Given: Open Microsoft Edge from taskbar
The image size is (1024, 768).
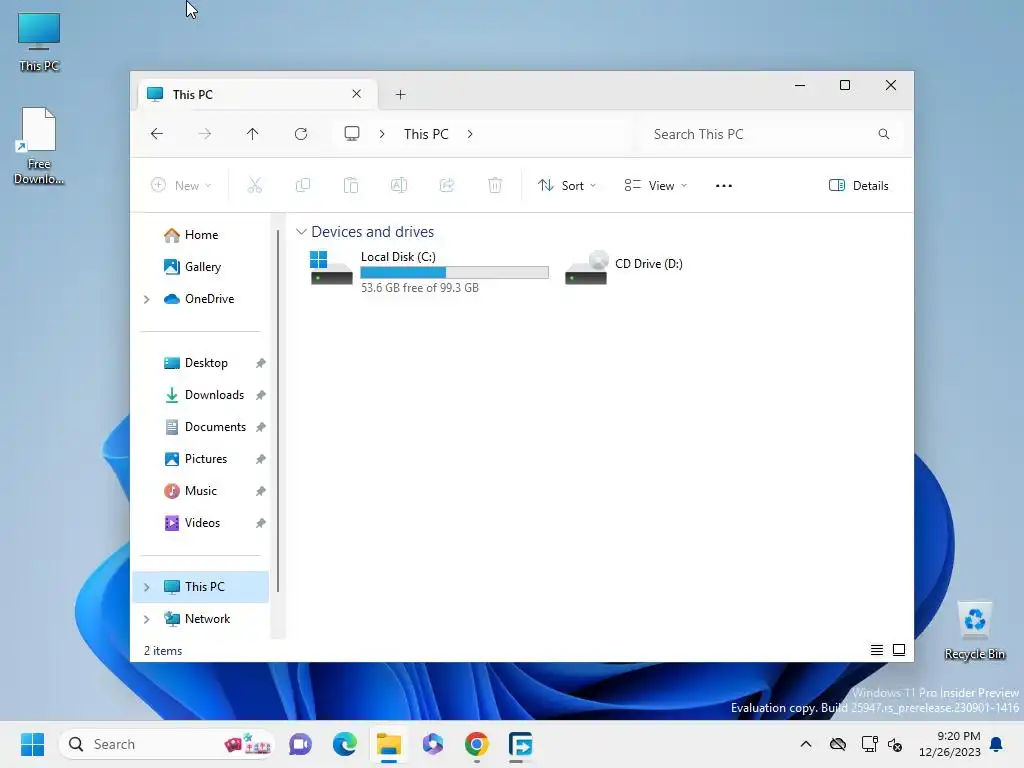Looking at the screenshot, I should coord(344,744).
